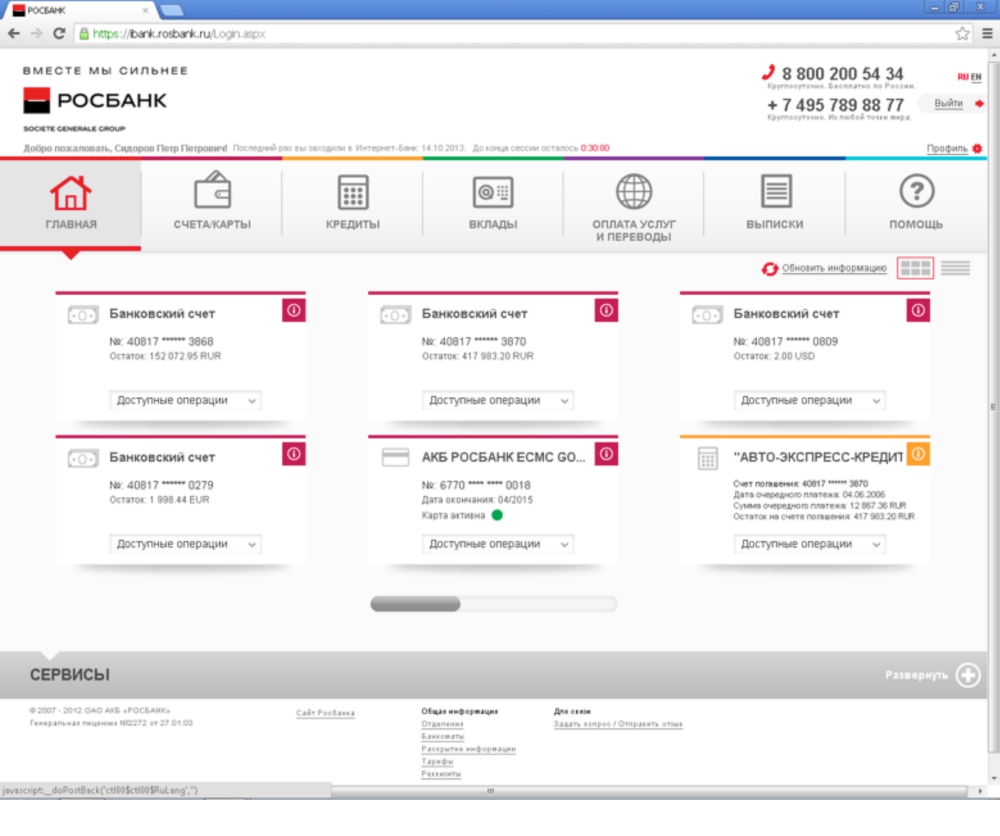The image size is (1000, 836).
Task: Open the Chrome menu icon
Action: [987, 34]
